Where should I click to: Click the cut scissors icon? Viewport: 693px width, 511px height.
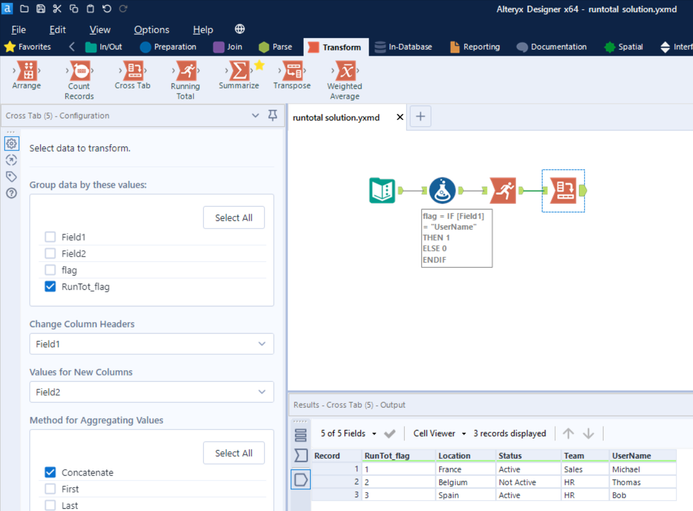57,9
